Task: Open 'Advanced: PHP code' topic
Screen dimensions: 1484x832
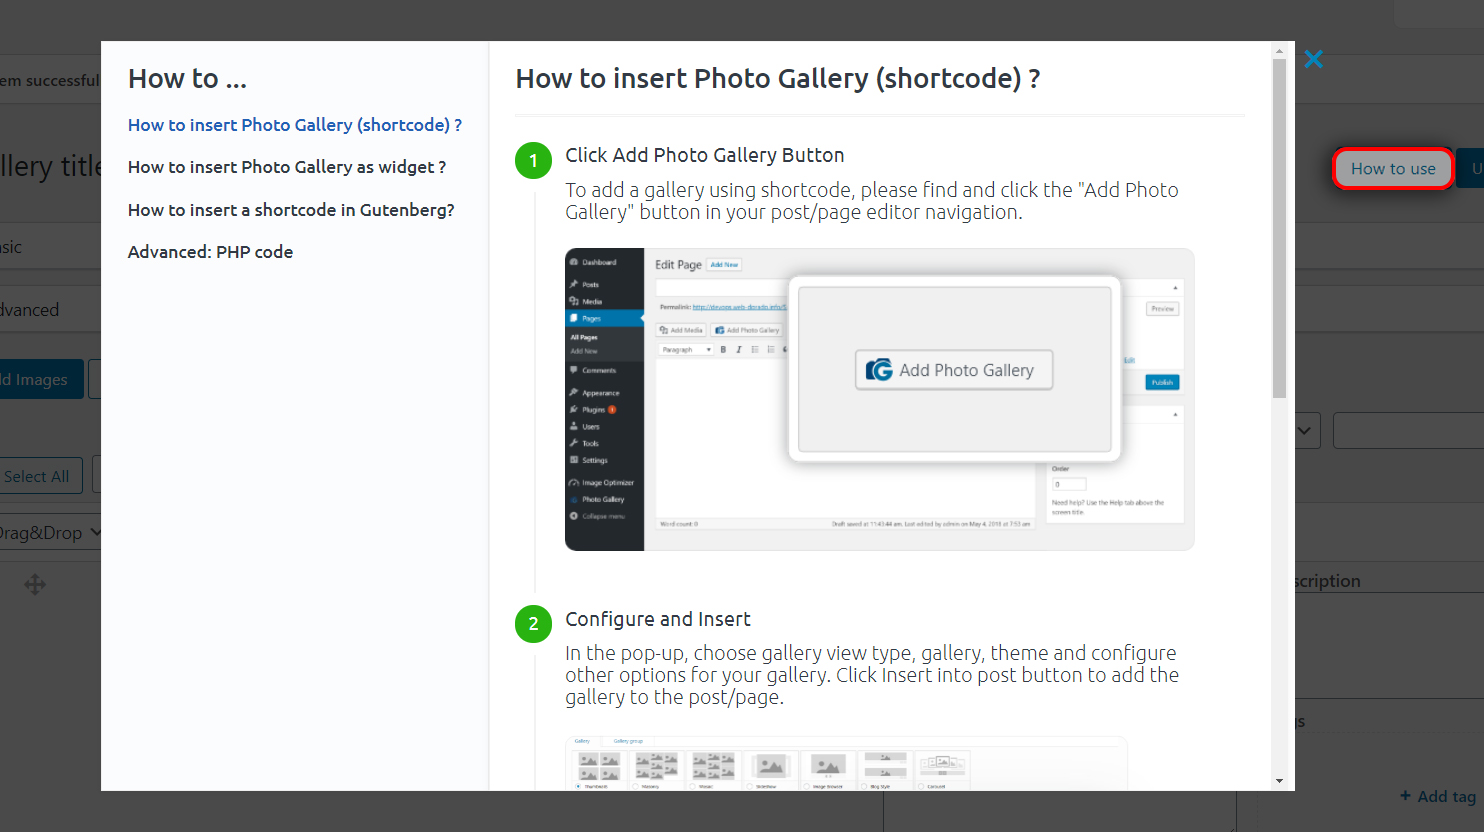Action: pos(210,252)
